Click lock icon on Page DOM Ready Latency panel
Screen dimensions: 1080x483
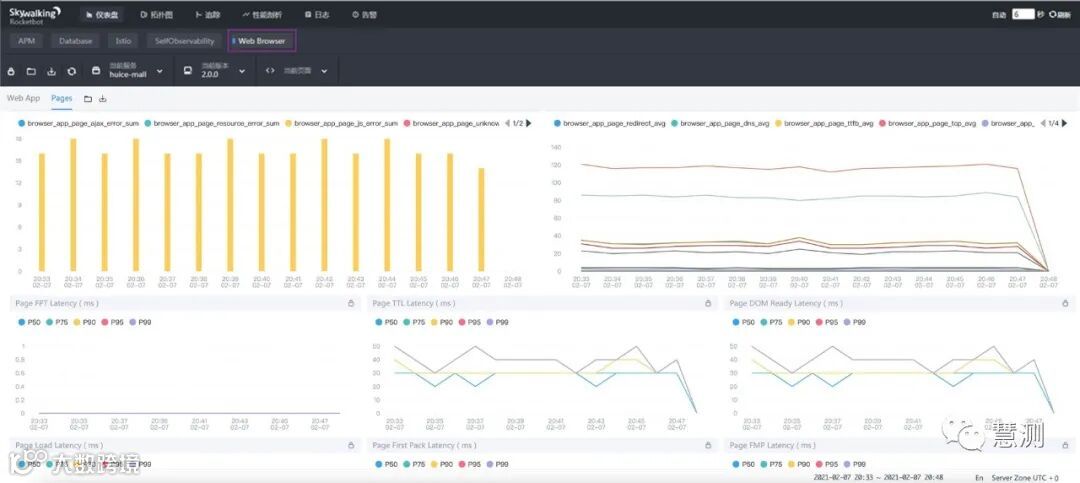1066,303
